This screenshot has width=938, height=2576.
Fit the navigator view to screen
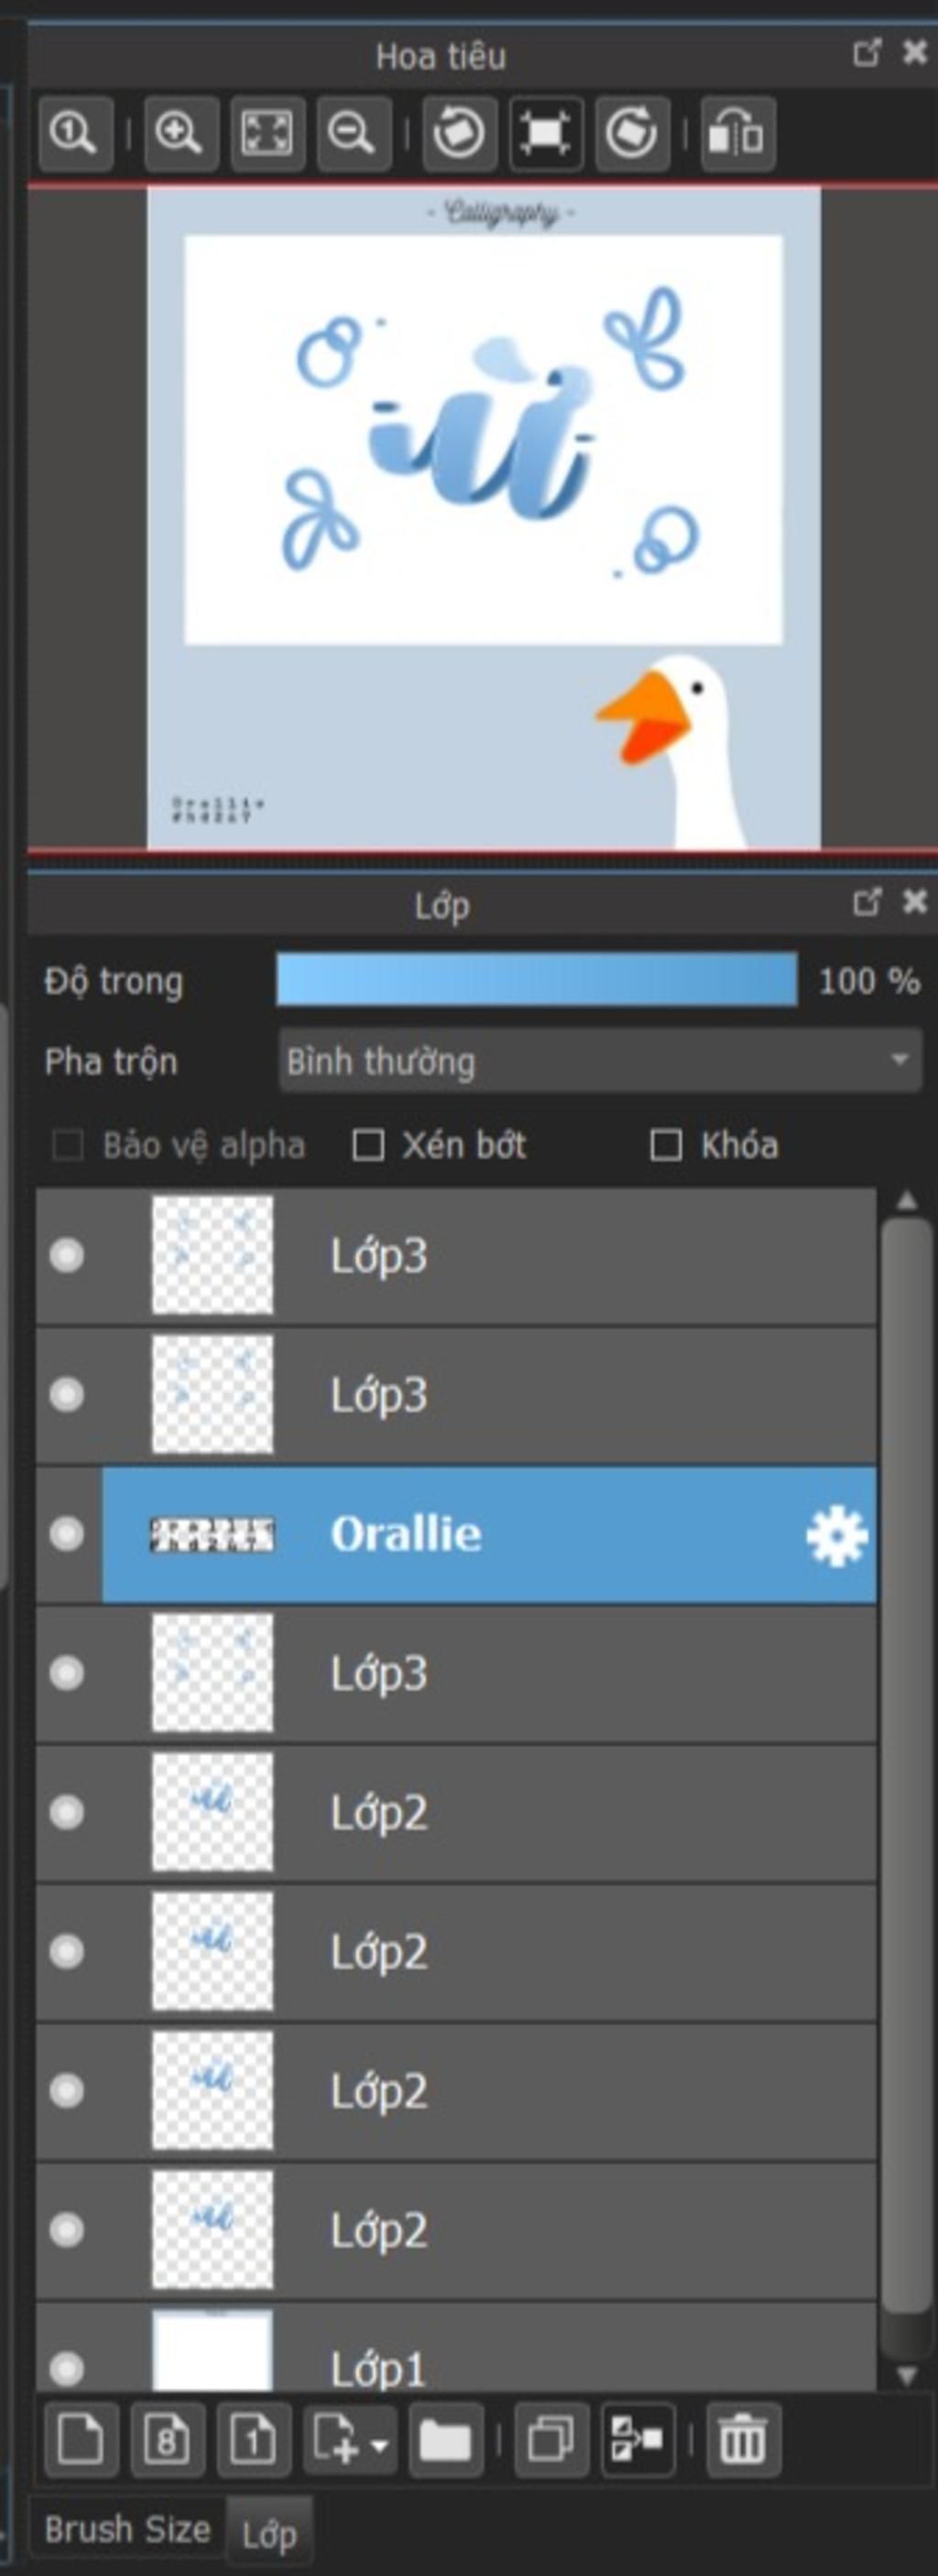[267, 134]
